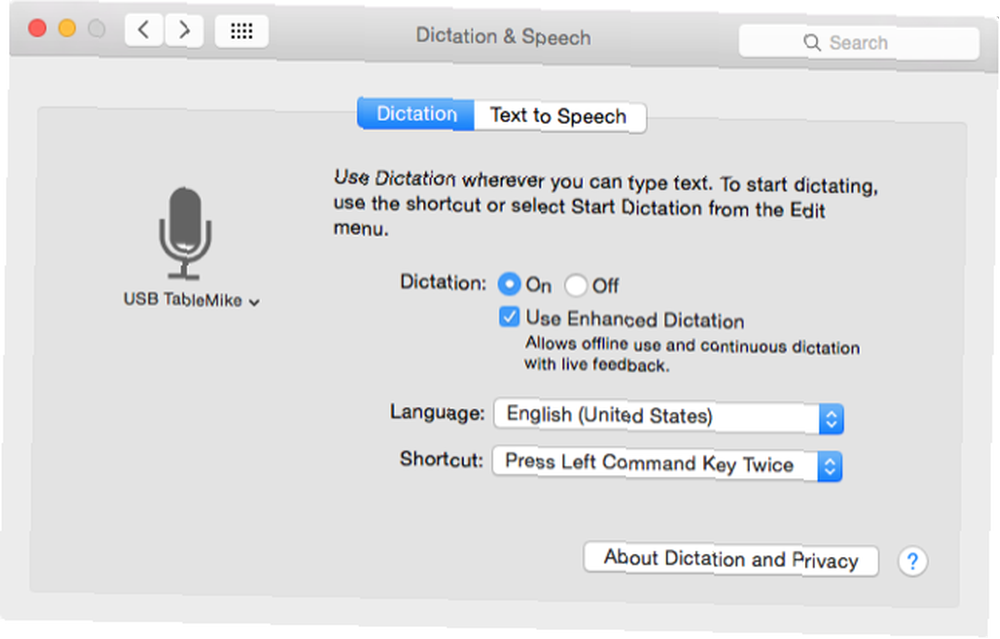Click the Language dropdown stepper arrows

click(x=831, y=419)
